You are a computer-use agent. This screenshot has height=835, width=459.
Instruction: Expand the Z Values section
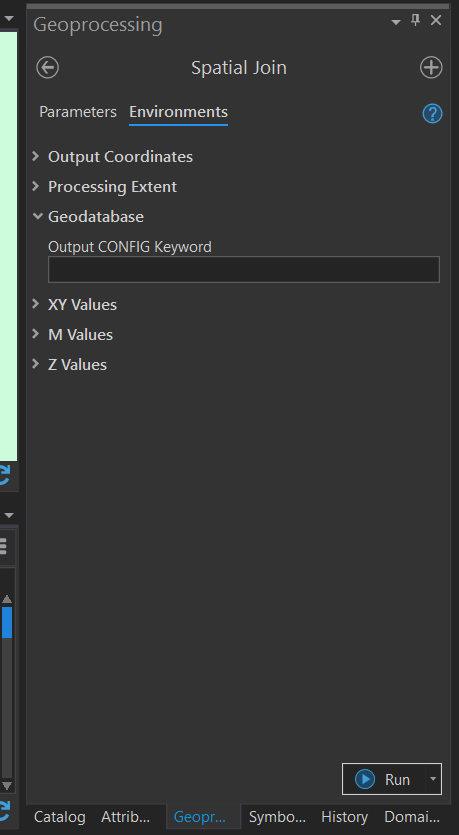tap(70, 365)
